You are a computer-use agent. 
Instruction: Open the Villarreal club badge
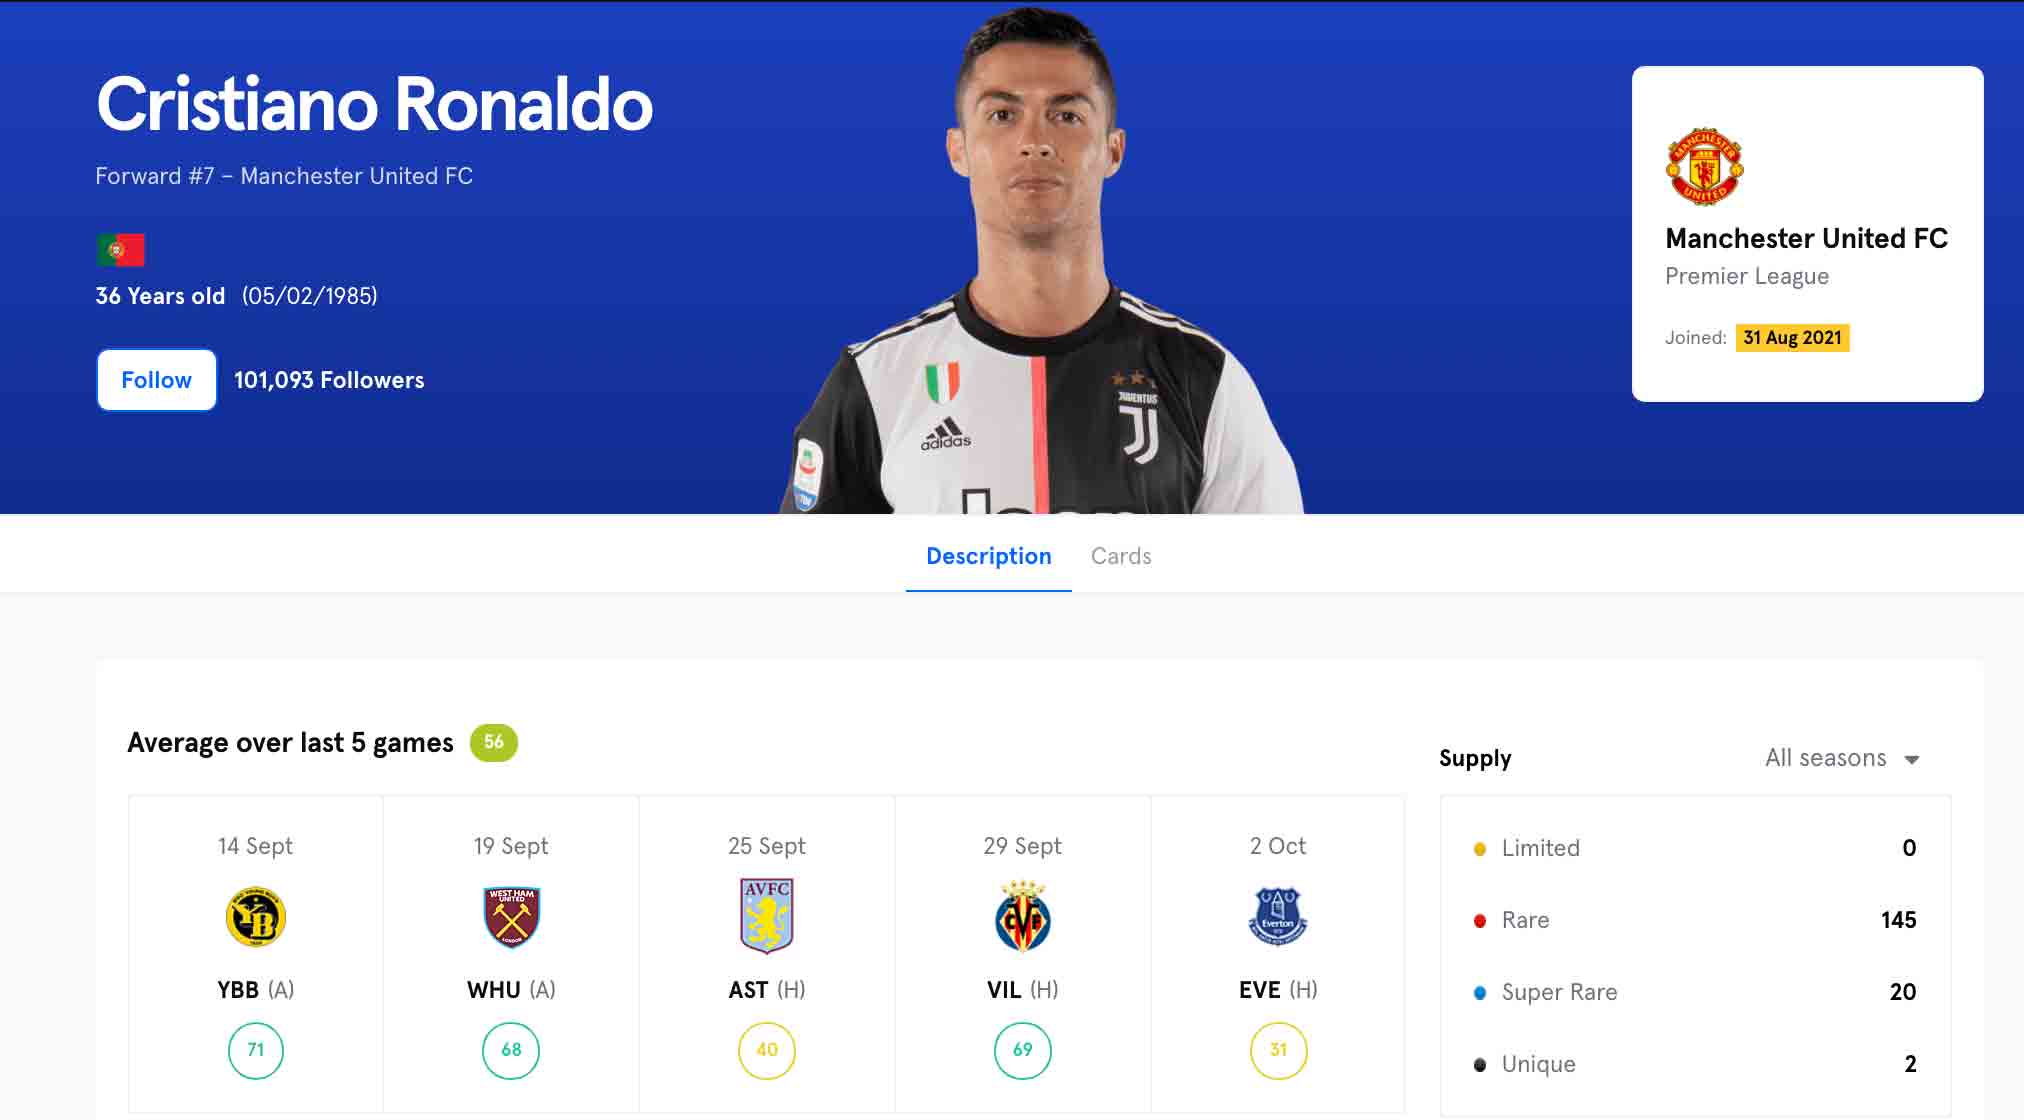[x=1022, y=916]
